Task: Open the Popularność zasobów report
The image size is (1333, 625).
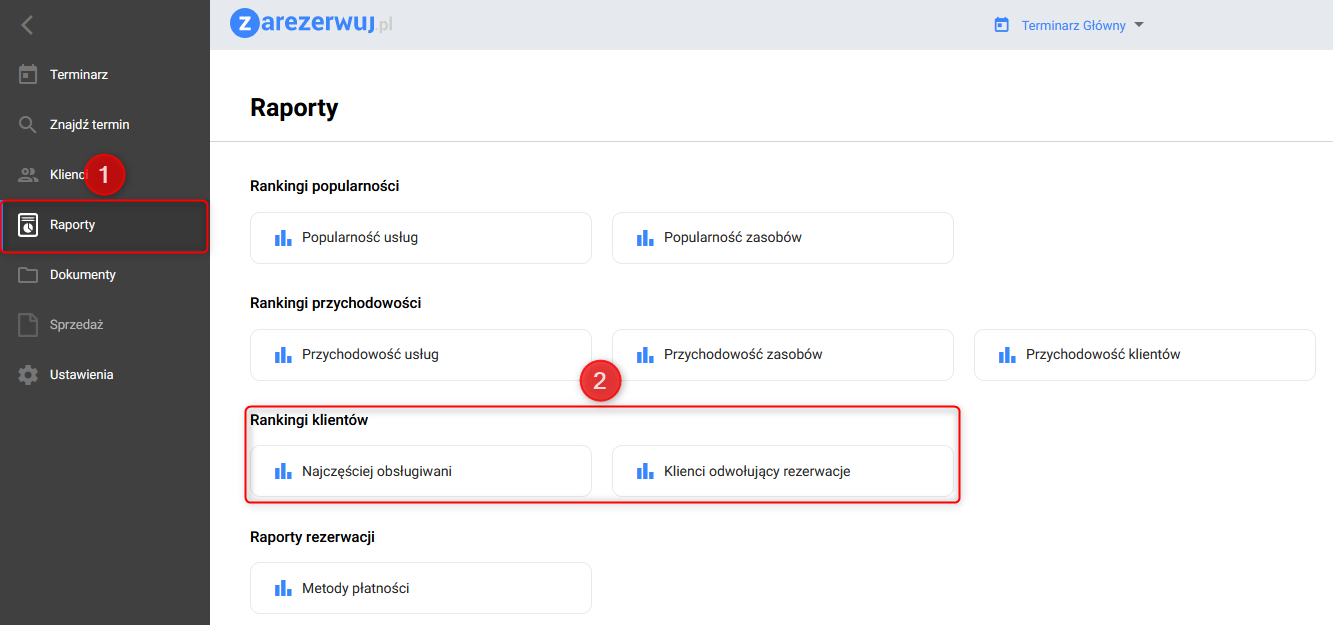Action: click(782, 238)
